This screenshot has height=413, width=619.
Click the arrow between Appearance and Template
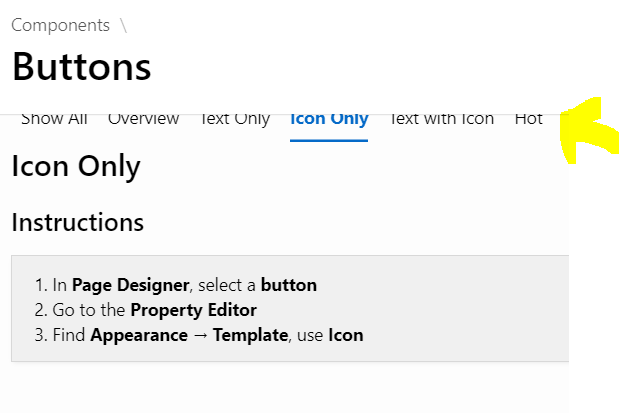click(201, 336)
